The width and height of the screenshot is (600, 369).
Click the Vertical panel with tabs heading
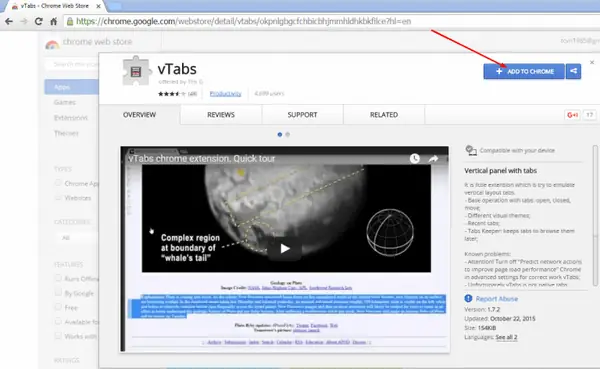[x=501, y=171]
